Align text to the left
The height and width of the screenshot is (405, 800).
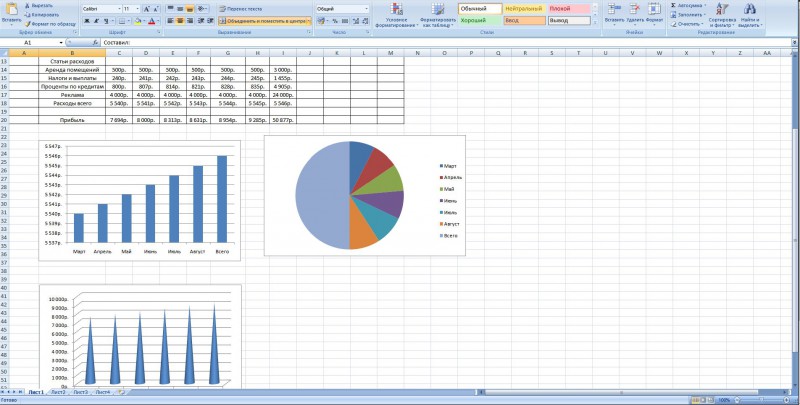pos(170,21)
